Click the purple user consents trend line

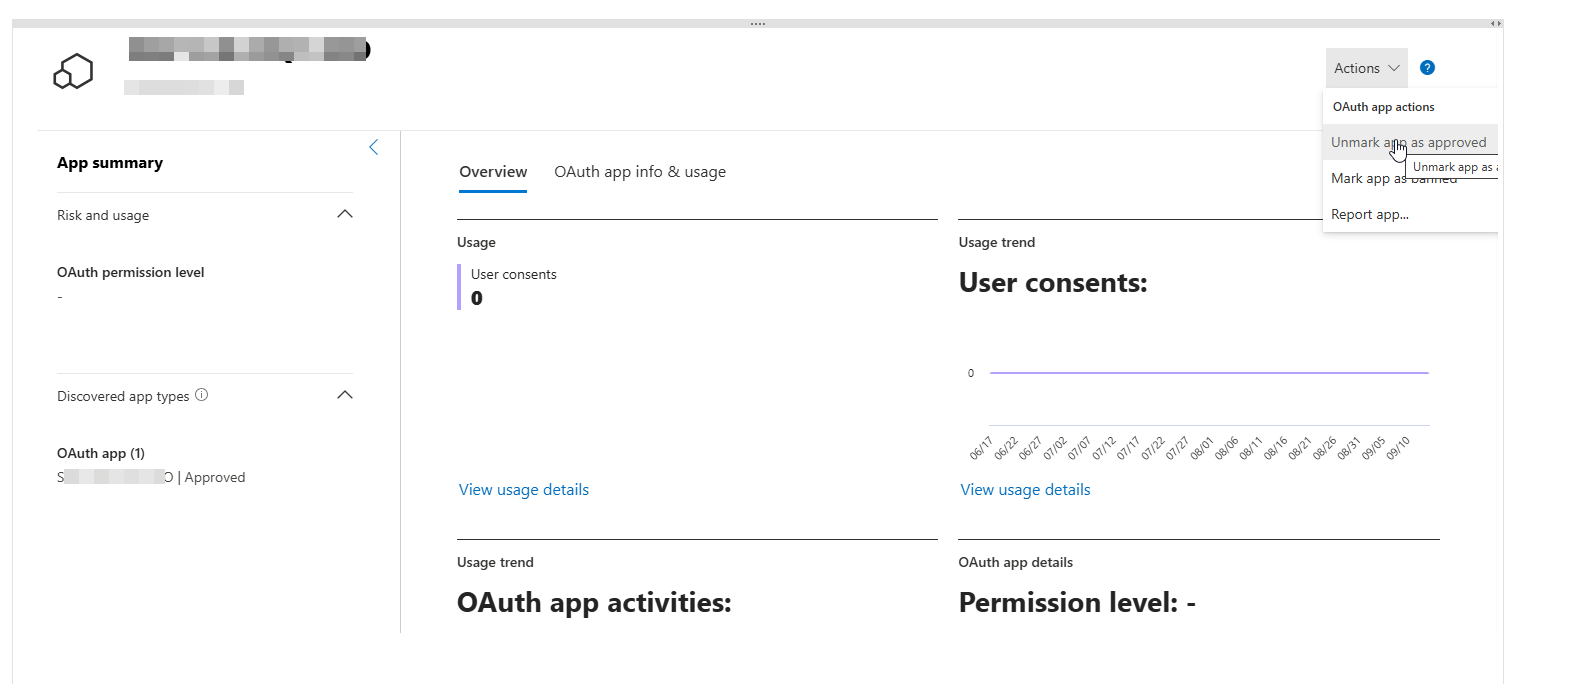pos(1209,373)
